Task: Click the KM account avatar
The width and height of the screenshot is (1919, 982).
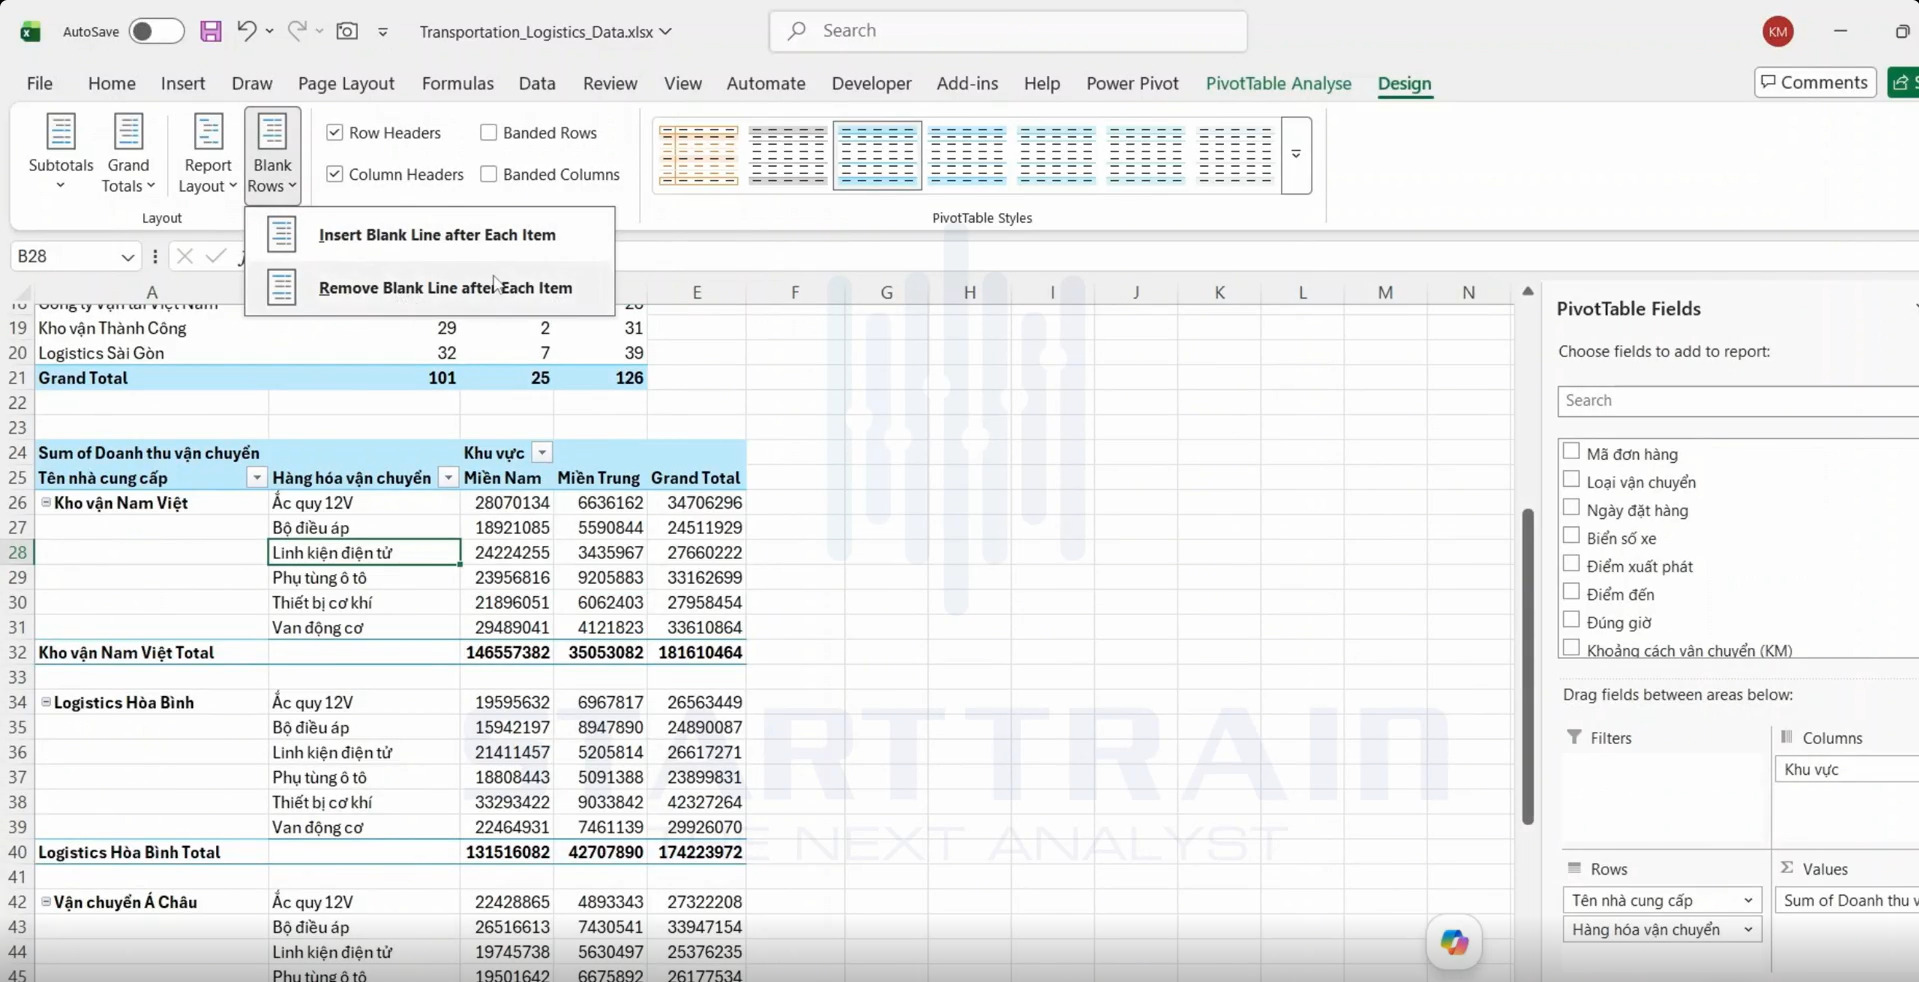Action: 1777,31
